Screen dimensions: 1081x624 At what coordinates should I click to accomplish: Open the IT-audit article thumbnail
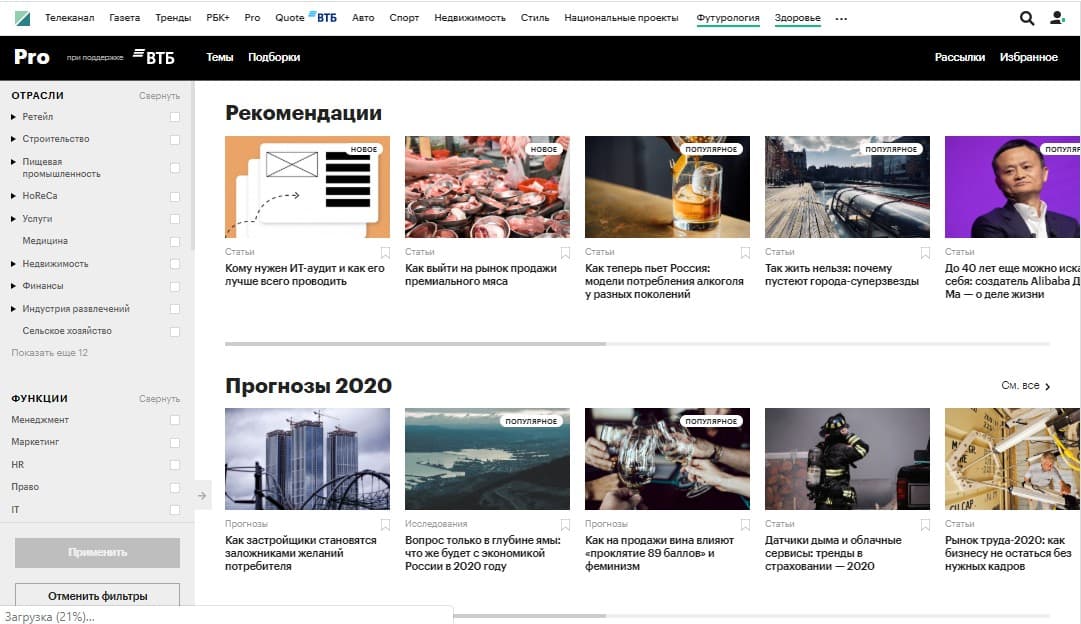click(307, 187)
